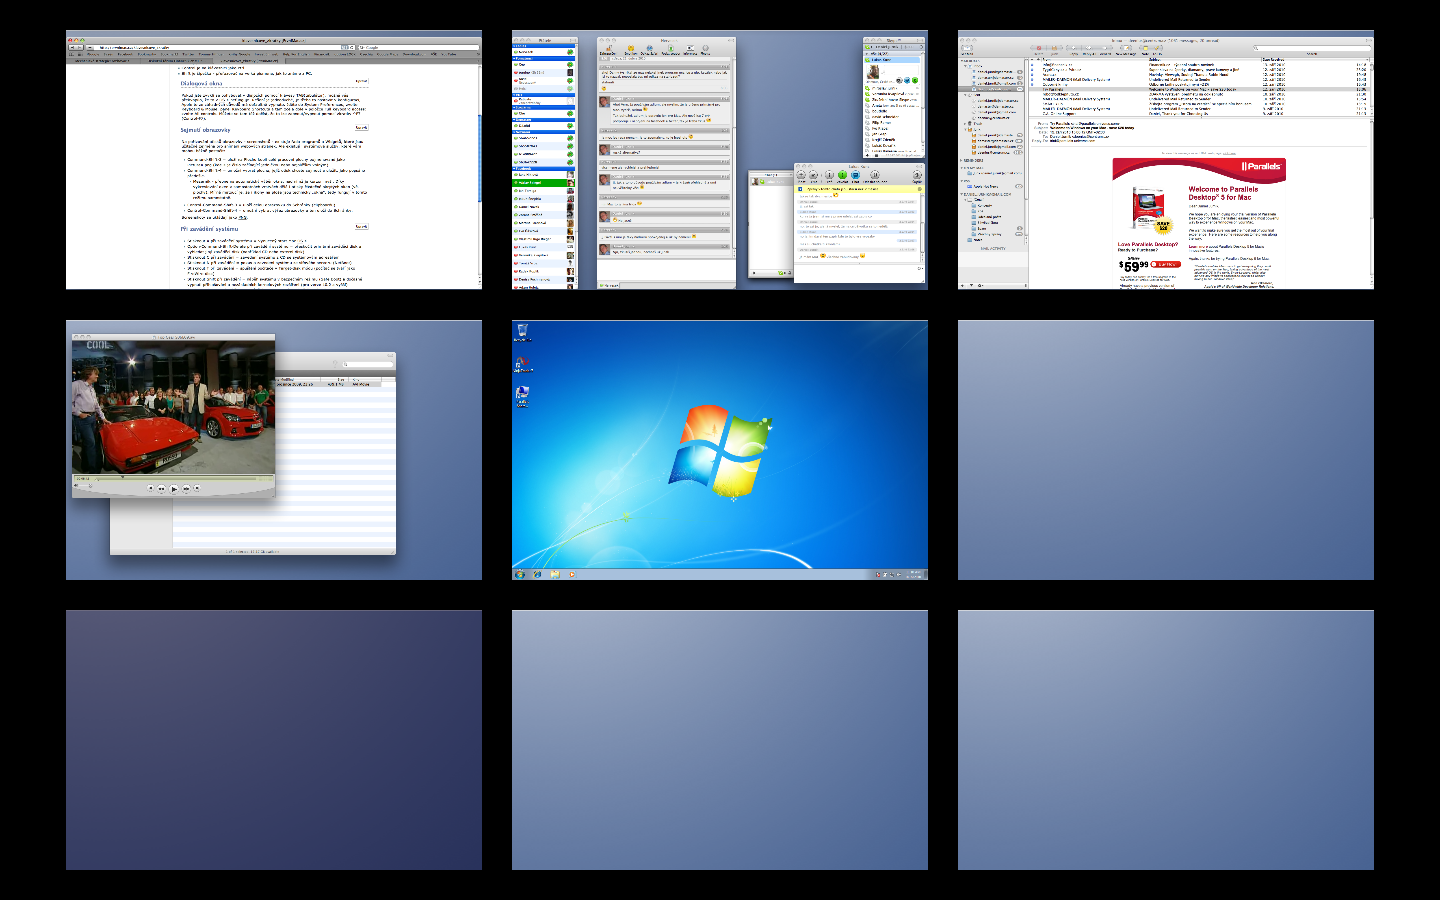Play the video in QuickTime Player

pos(174,489)
